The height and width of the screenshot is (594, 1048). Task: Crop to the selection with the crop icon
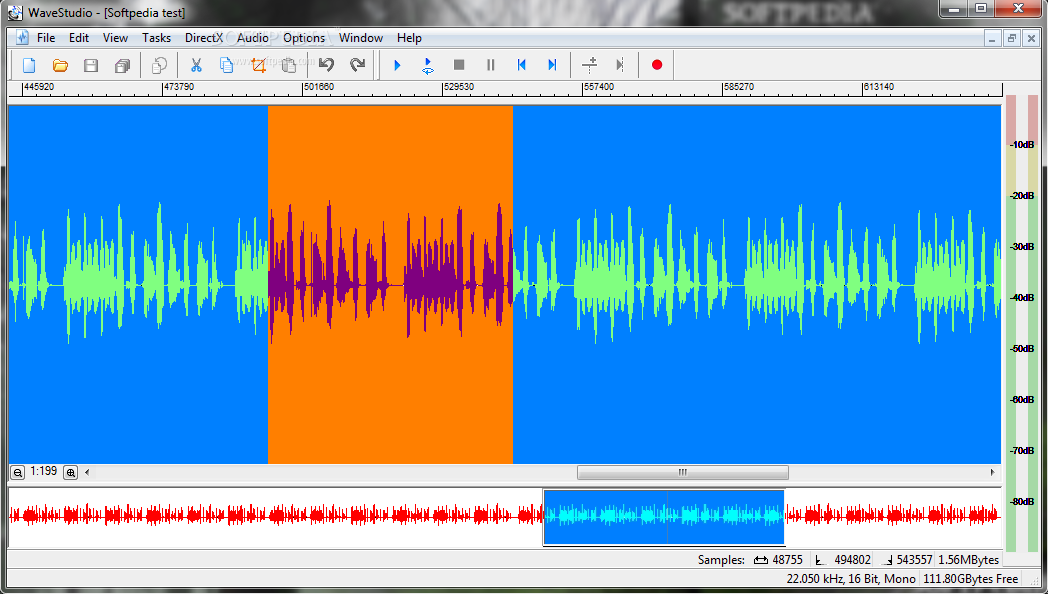[x=258, y=65]
